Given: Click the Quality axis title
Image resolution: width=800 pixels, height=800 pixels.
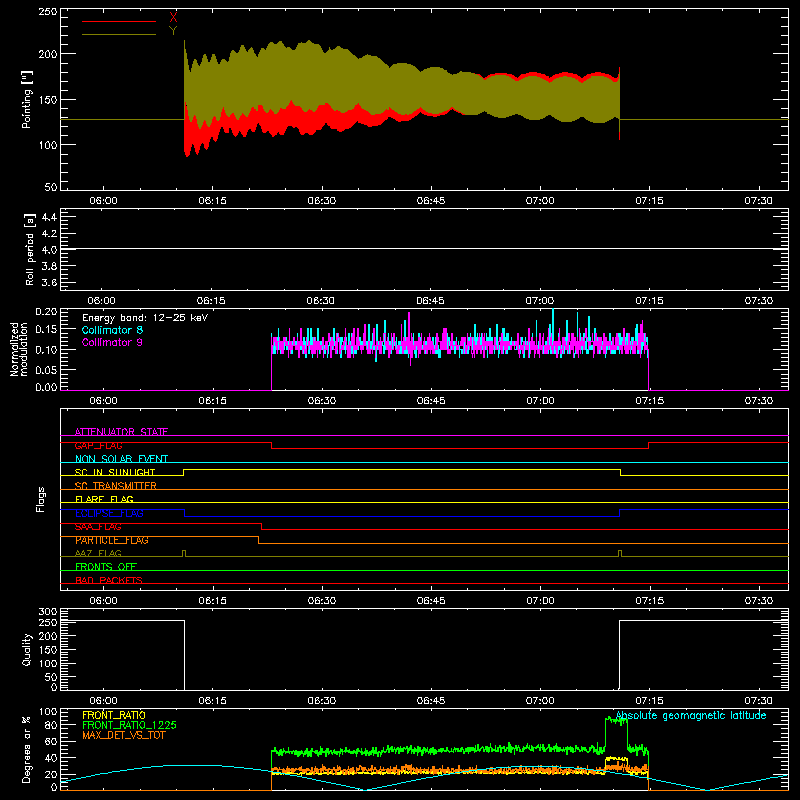Looking at the screenshot, I should click(x=27, y=649).
